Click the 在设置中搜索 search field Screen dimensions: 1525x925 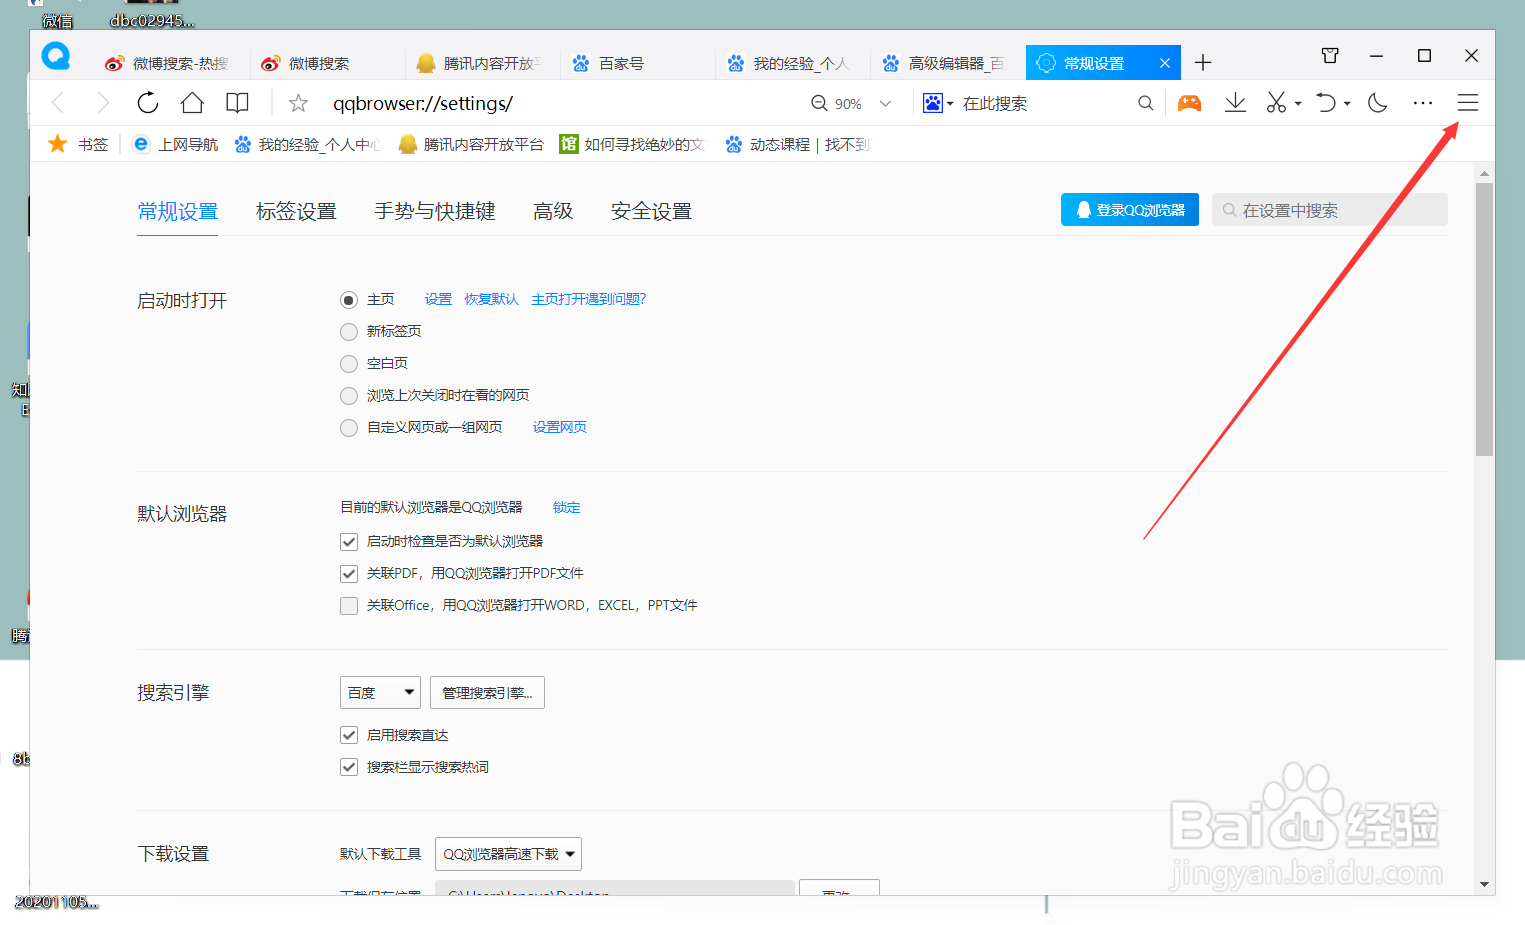click(1330, 210)
